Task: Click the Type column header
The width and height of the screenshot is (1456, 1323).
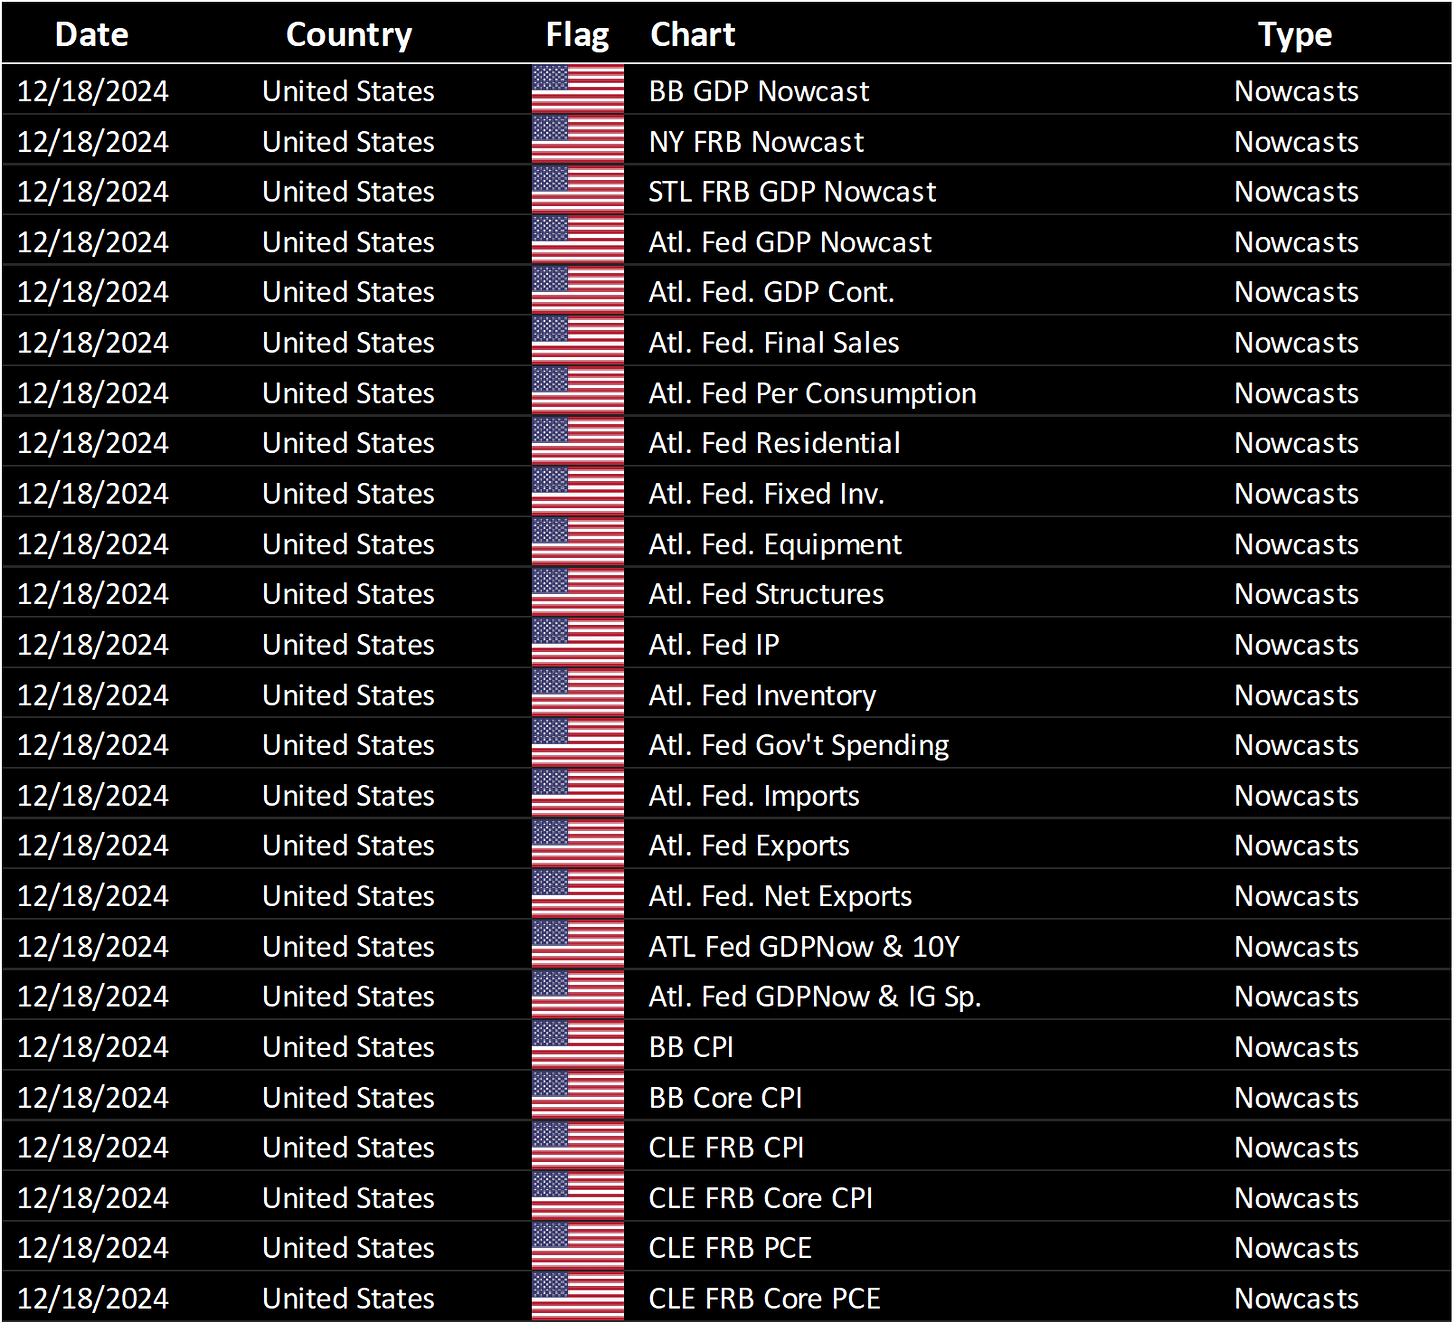Action: (1295, 35)
